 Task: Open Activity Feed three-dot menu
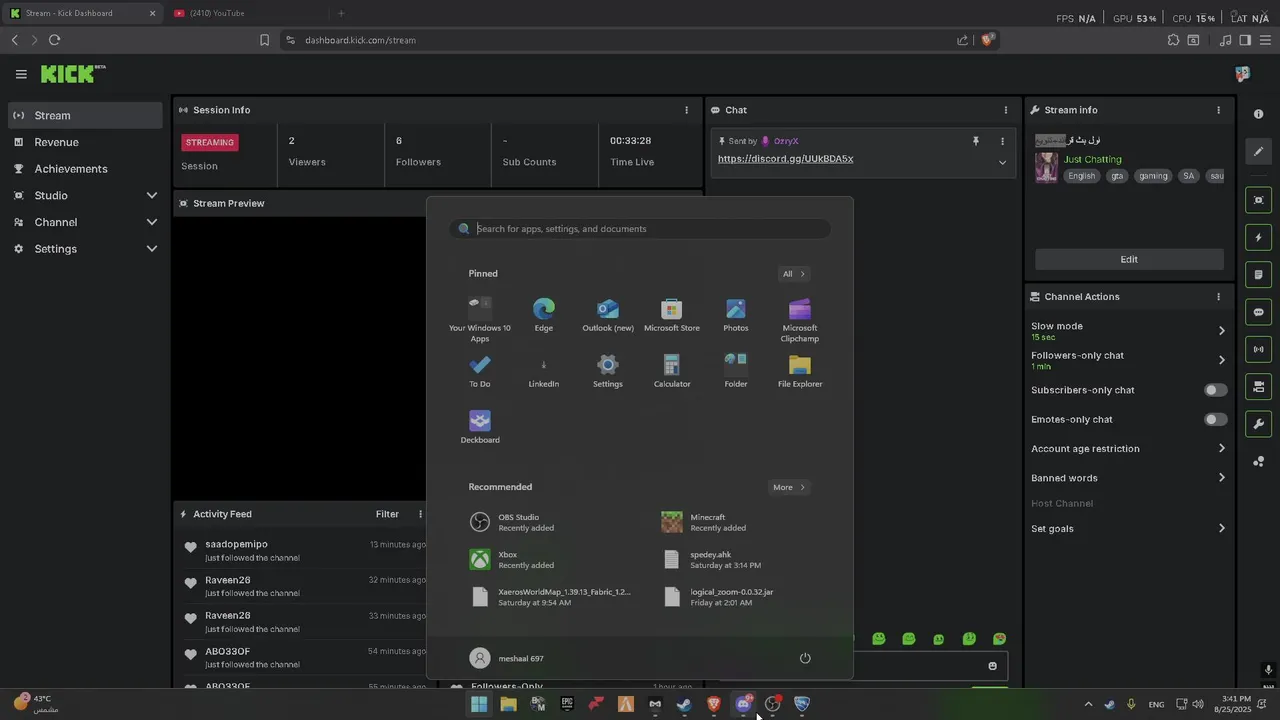420,514
